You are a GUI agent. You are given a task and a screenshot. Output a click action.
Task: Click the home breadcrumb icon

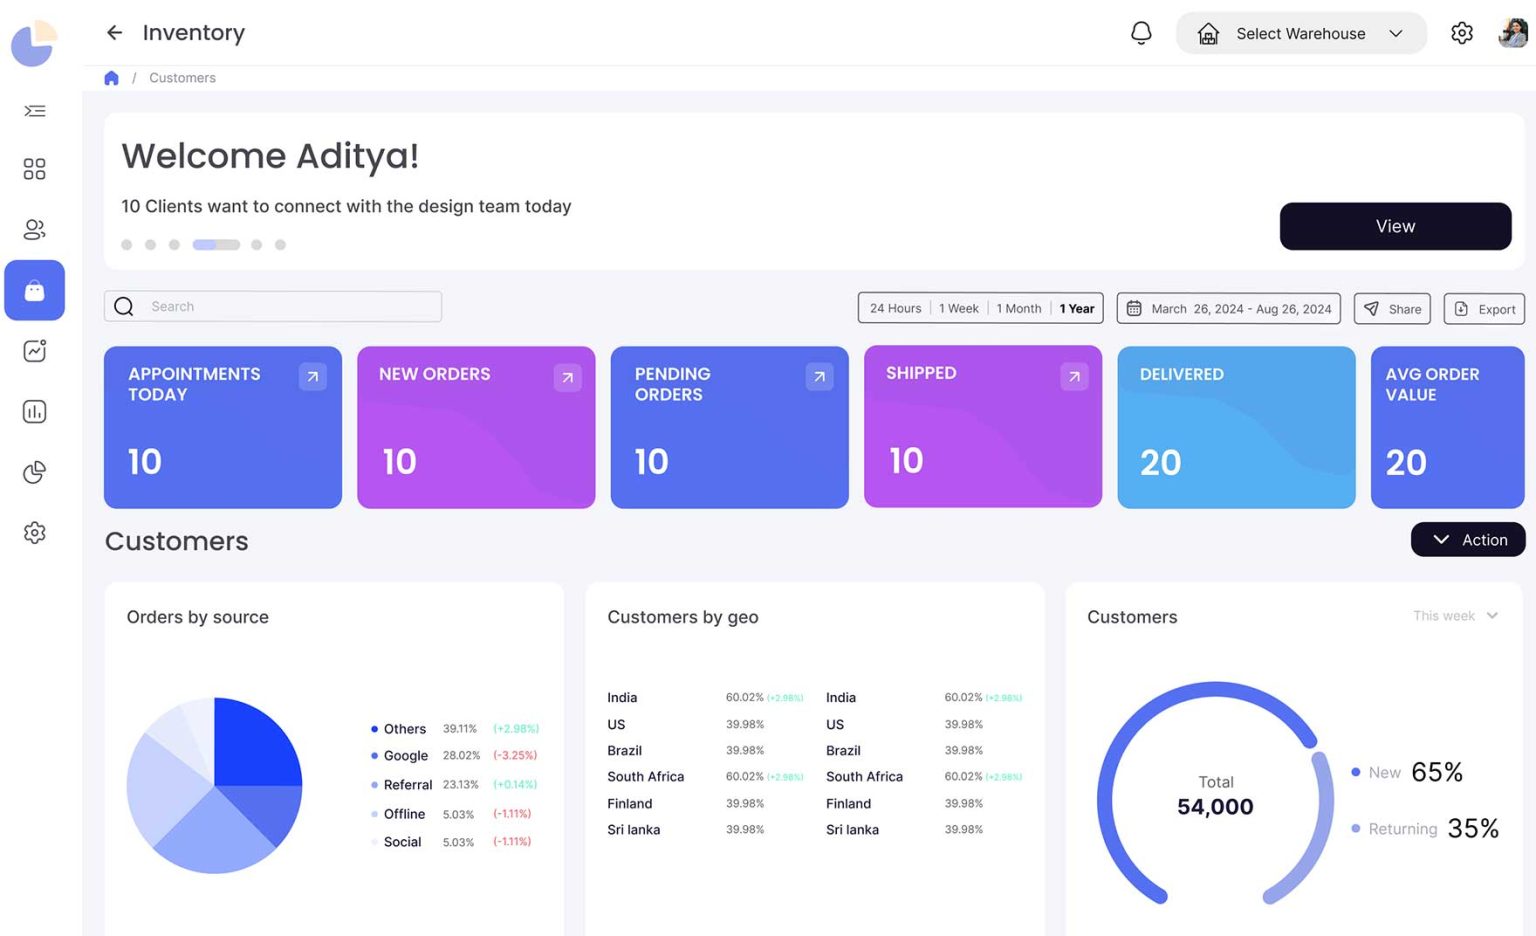coord(111,77)
